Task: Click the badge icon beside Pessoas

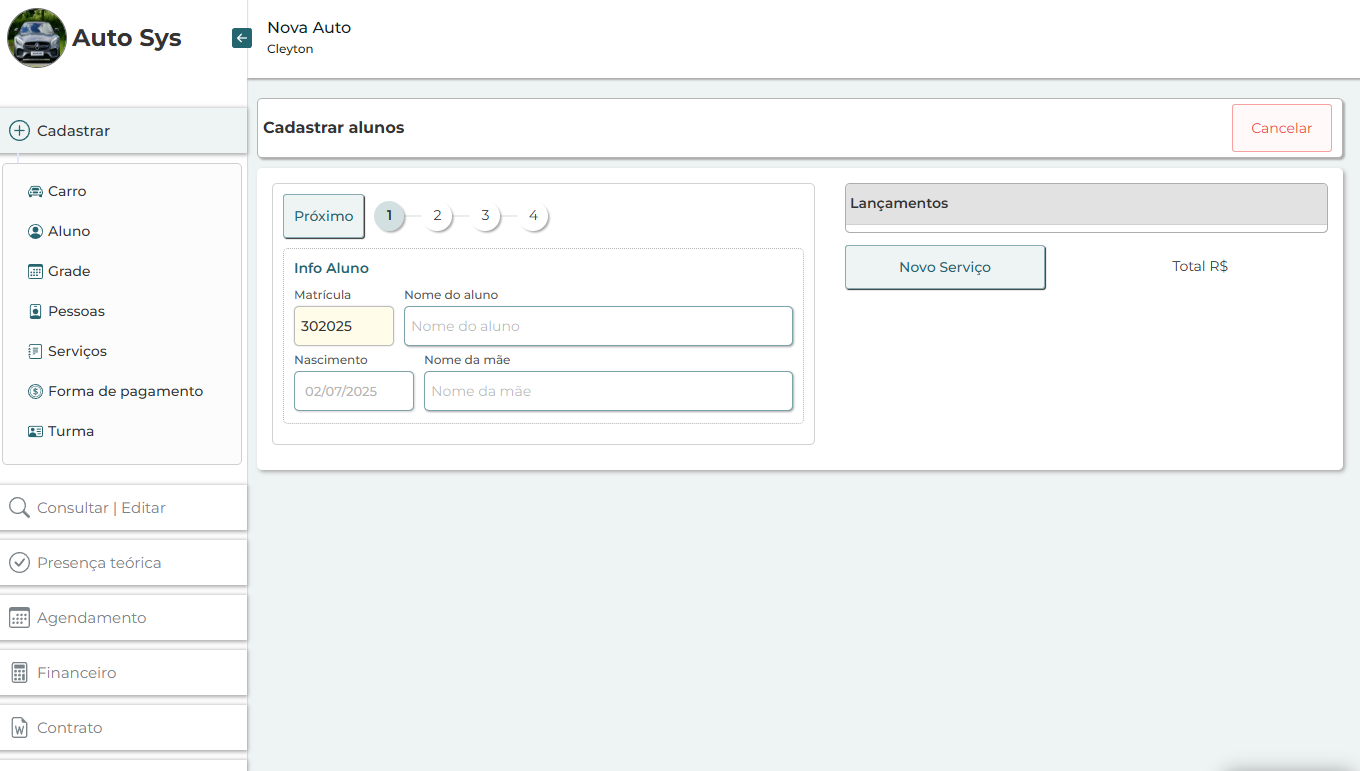Action: coord(35,311)
